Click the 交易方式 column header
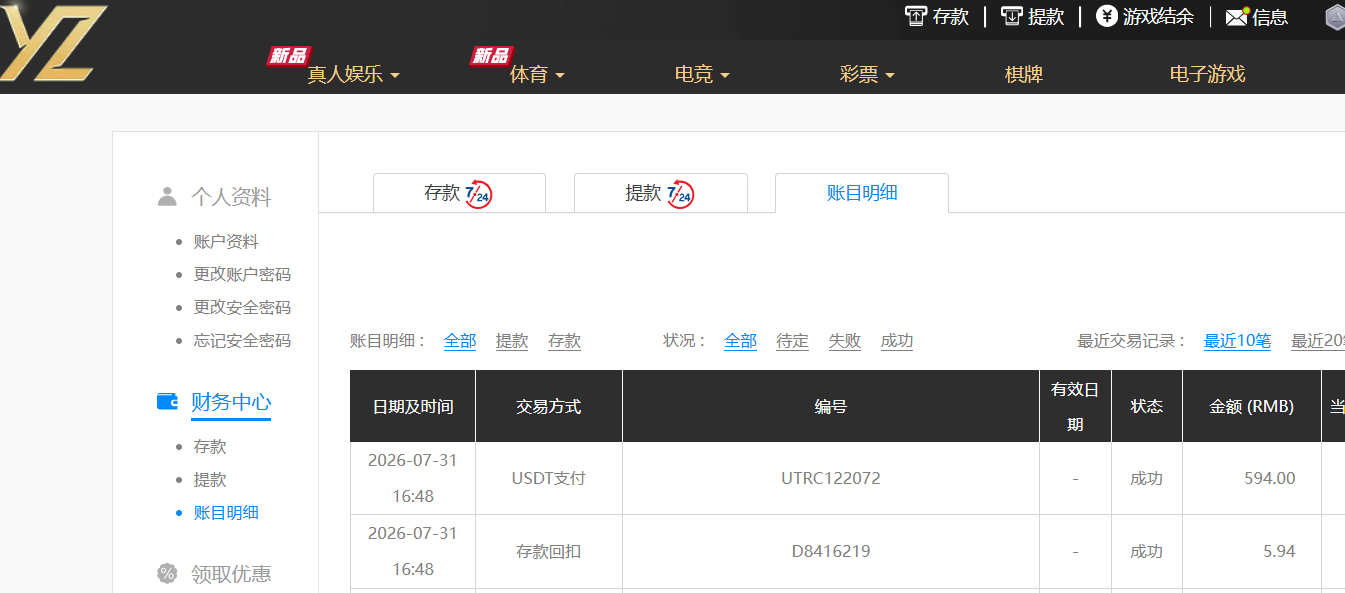 click(549, 406)
